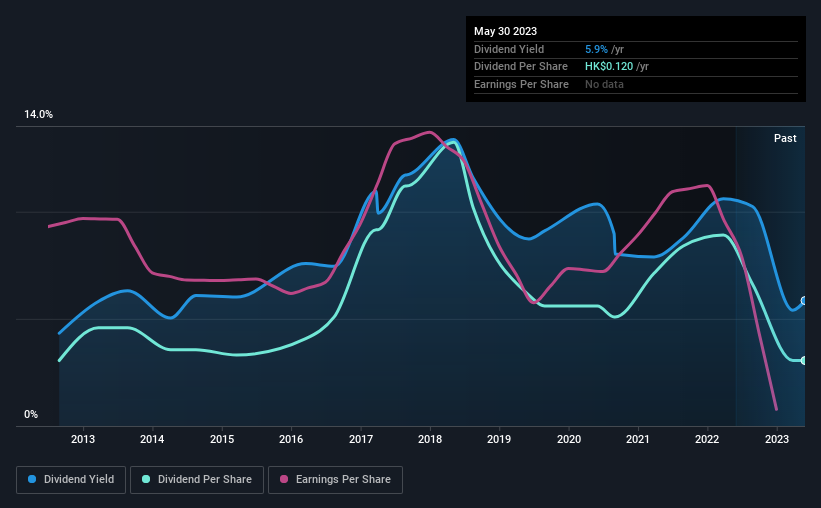This screenshot has width=821, height=508.
Task: Click the "Past" label in the chart
Action: pos(785,138)
